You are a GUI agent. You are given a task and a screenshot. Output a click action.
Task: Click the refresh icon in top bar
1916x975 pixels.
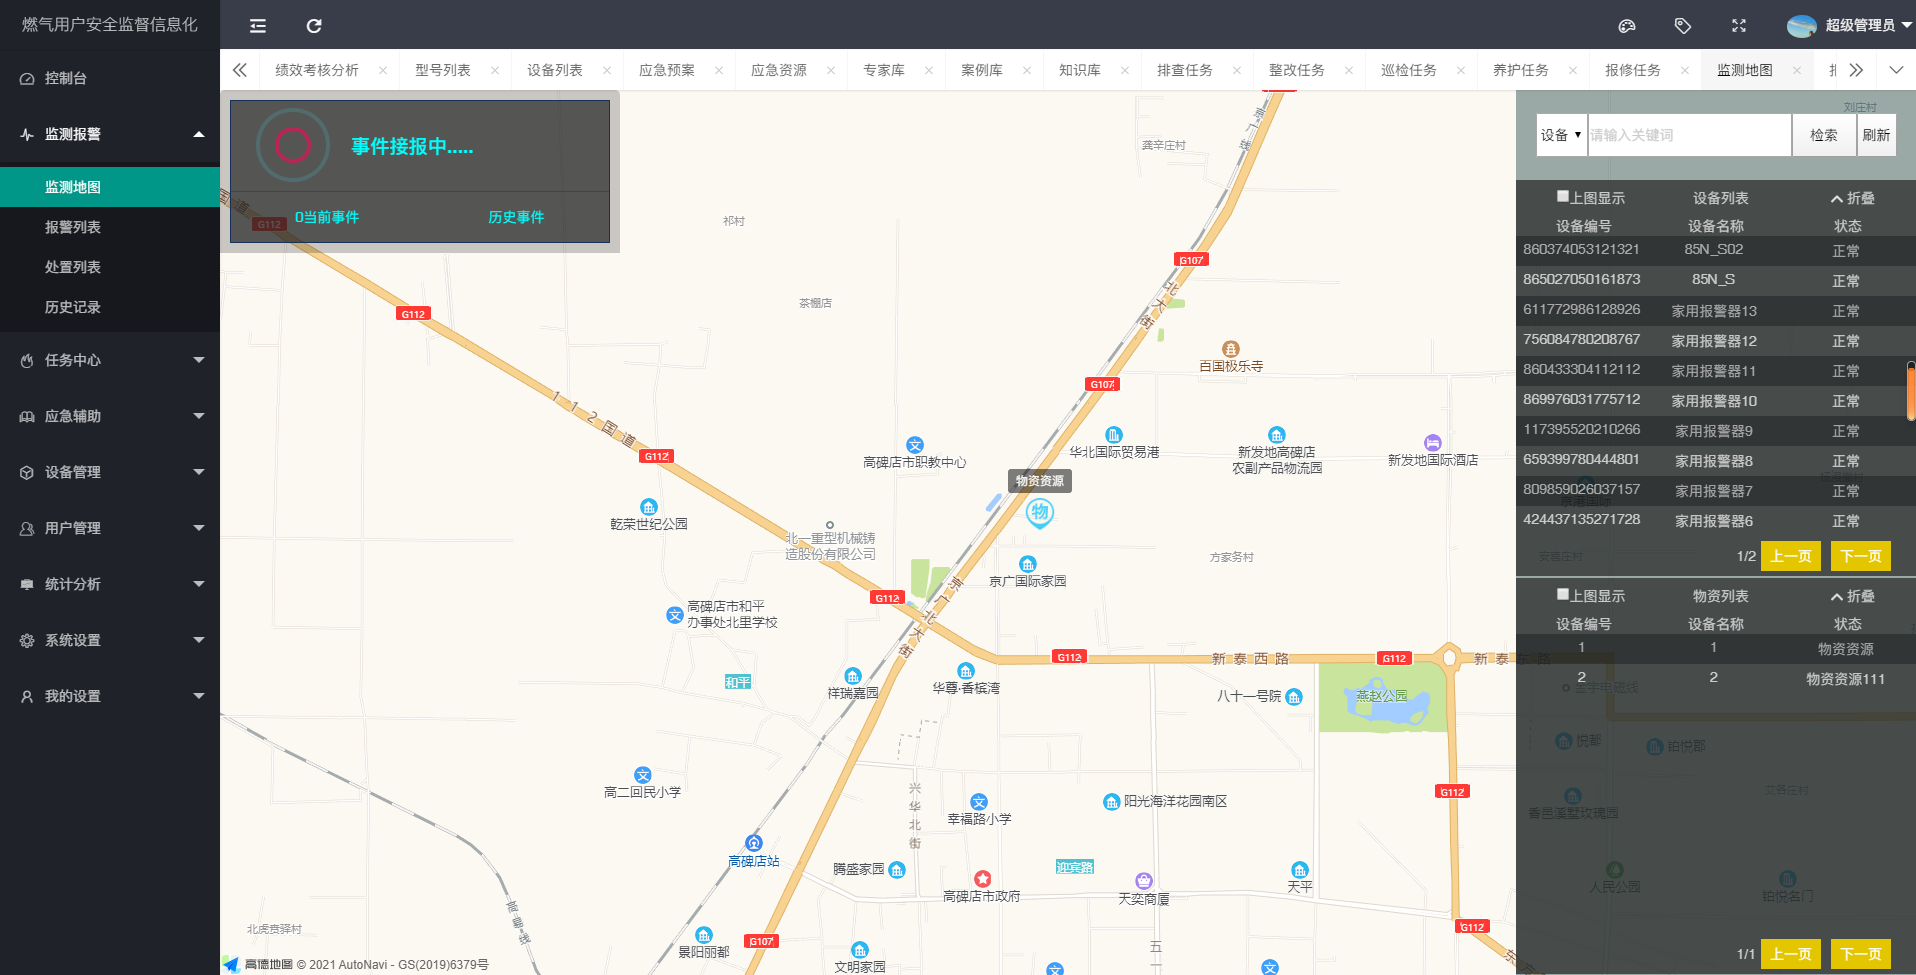click(x=314, y=26)
